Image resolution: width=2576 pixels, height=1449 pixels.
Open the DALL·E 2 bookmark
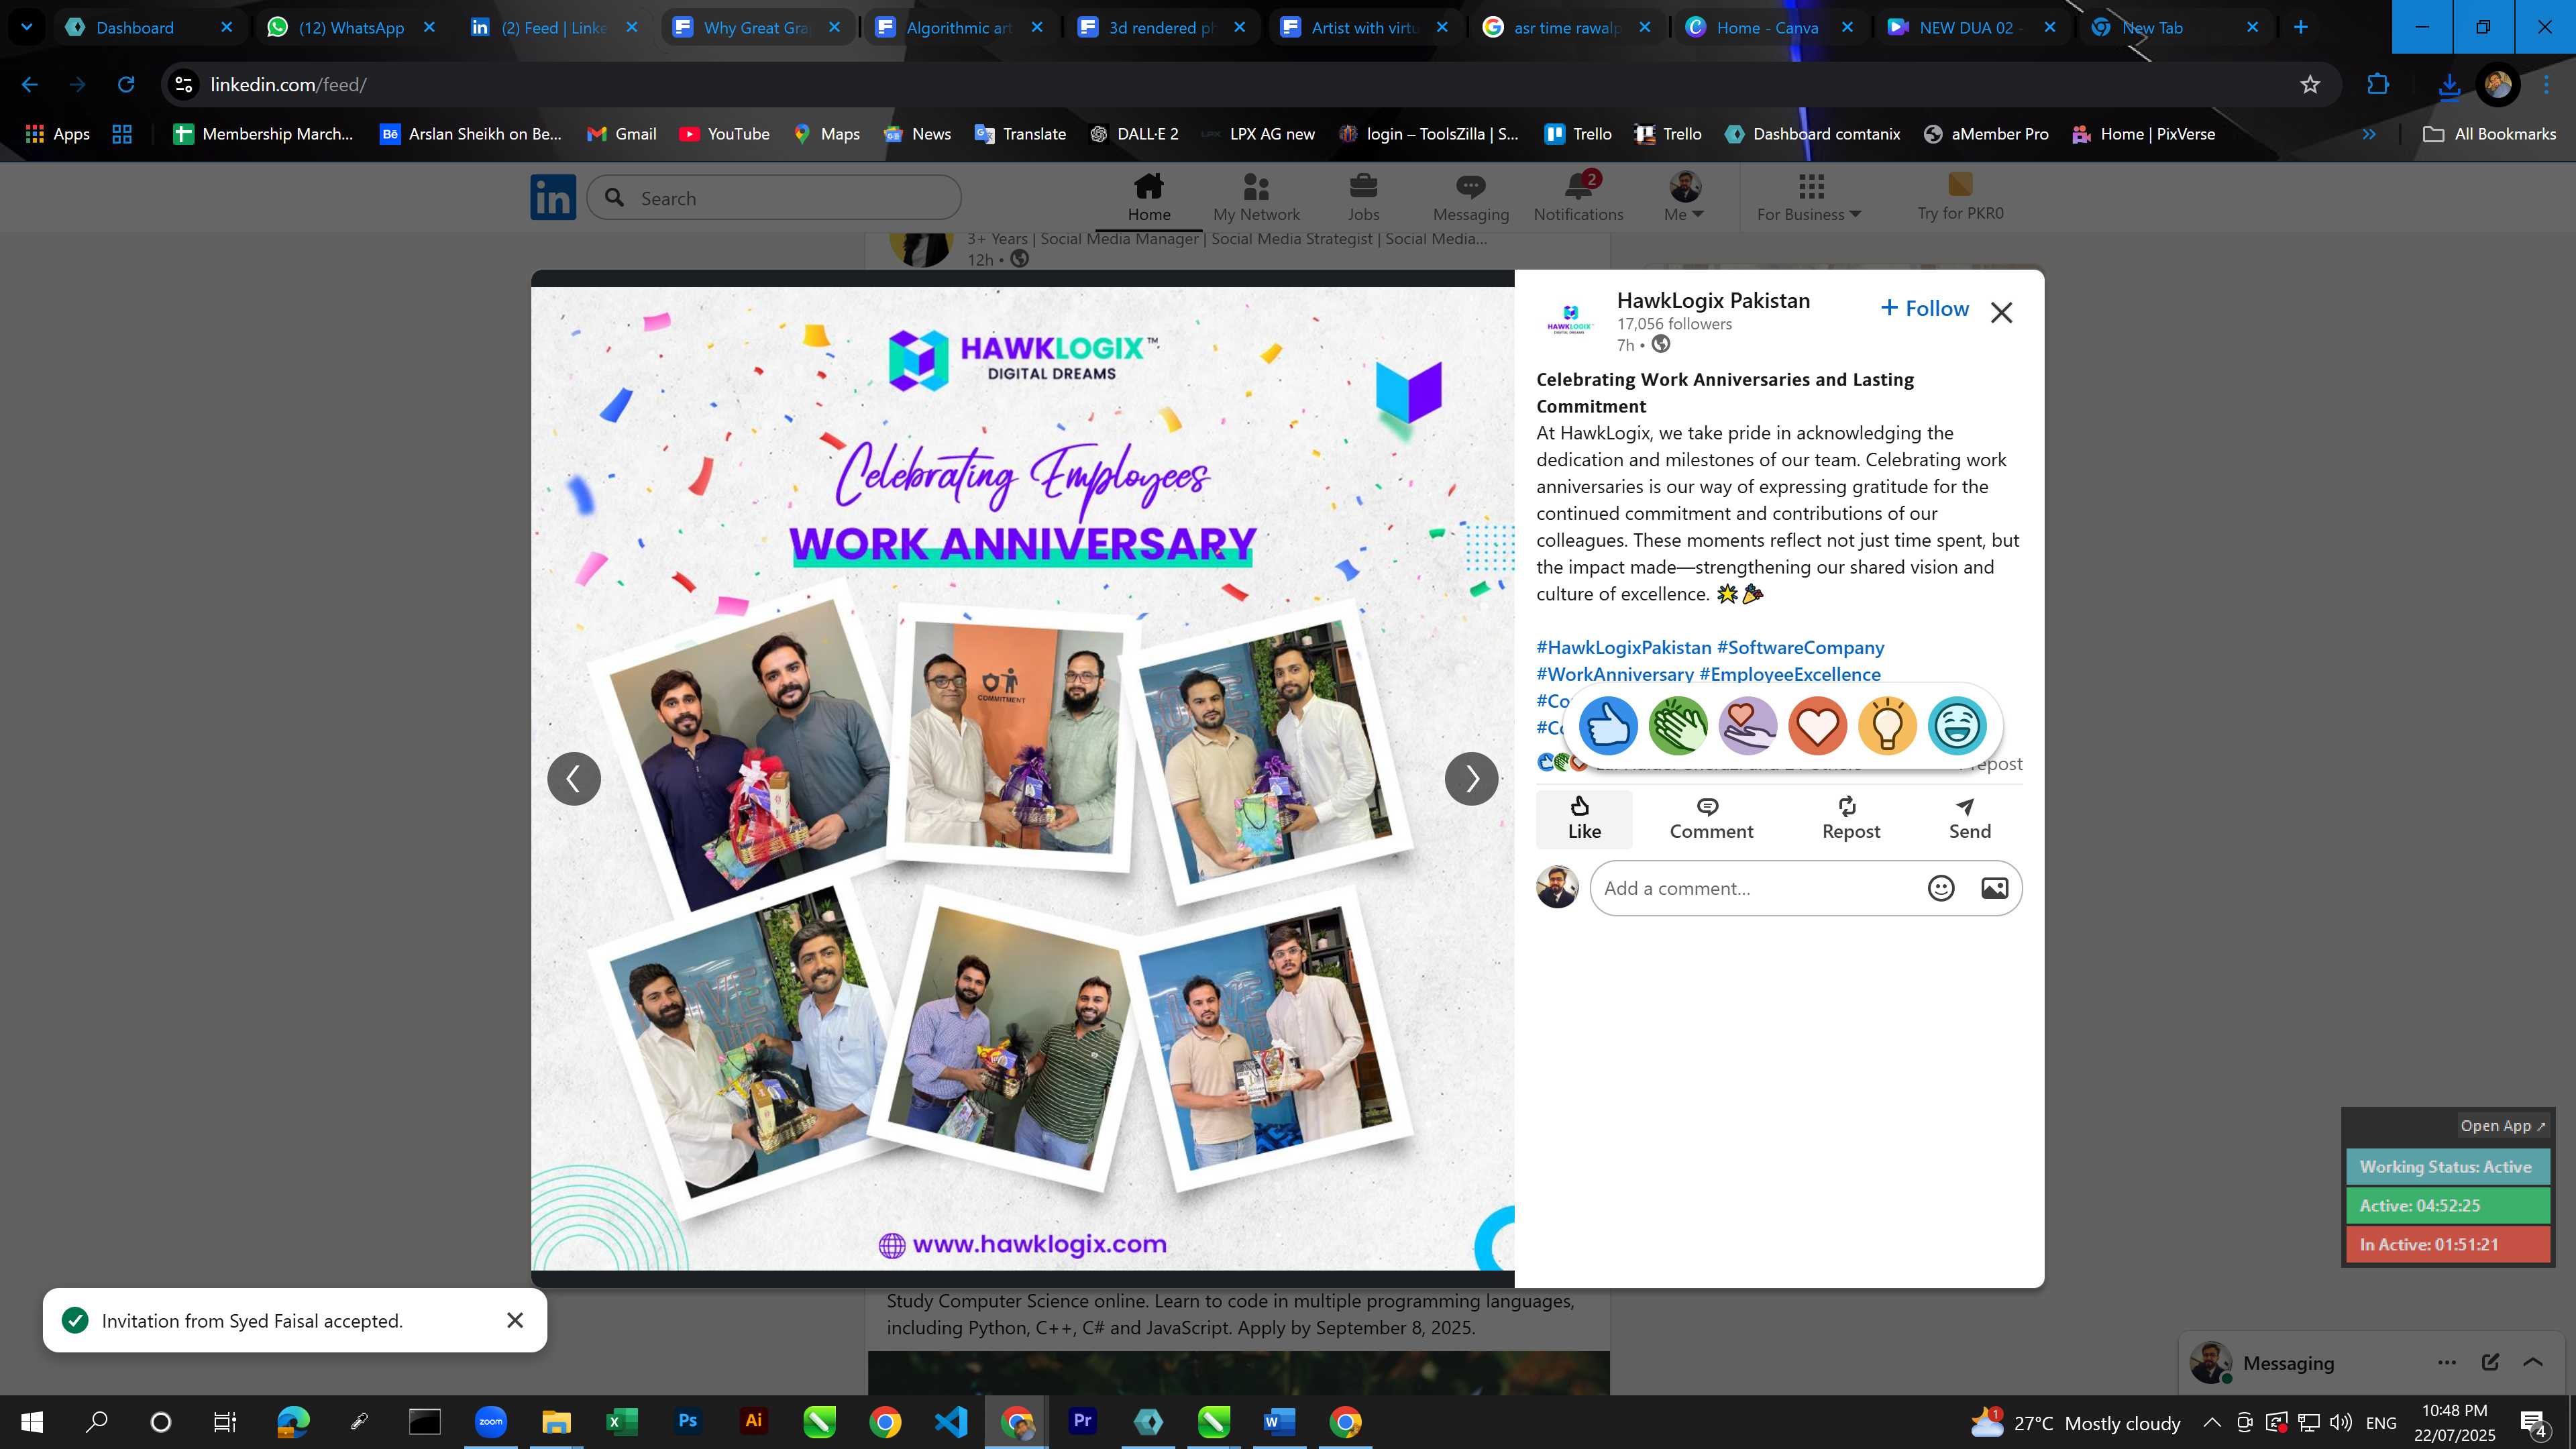point(1133,134)
